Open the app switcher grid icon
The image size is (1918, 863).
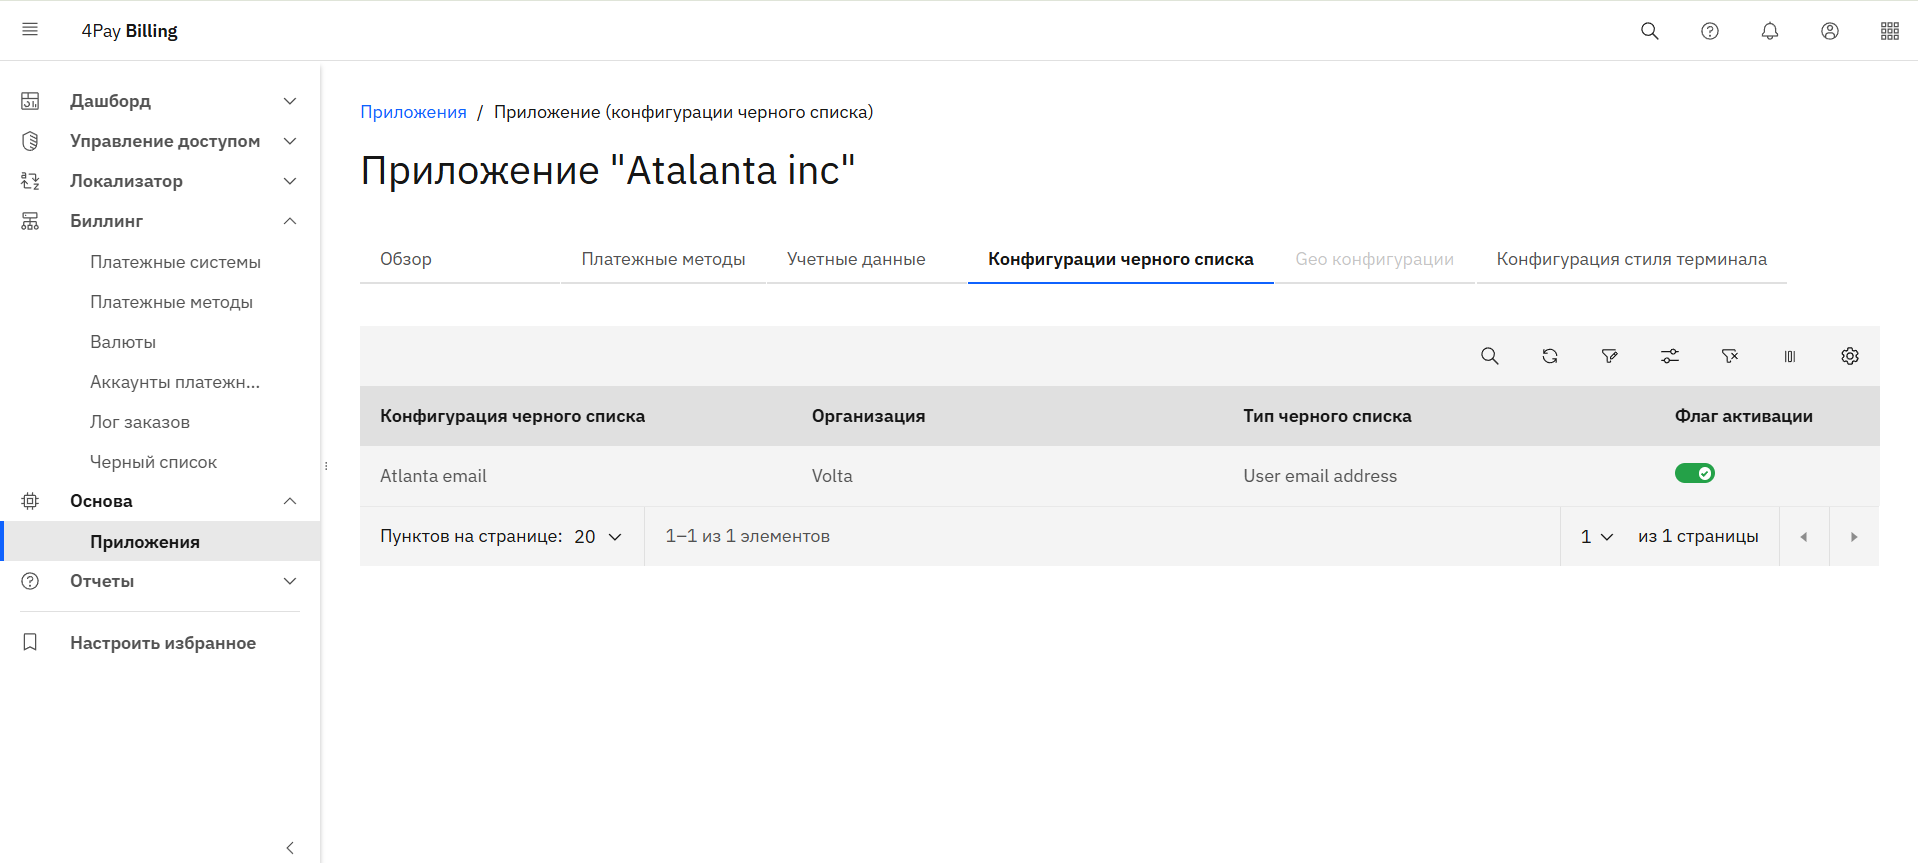coord(1889,31)
